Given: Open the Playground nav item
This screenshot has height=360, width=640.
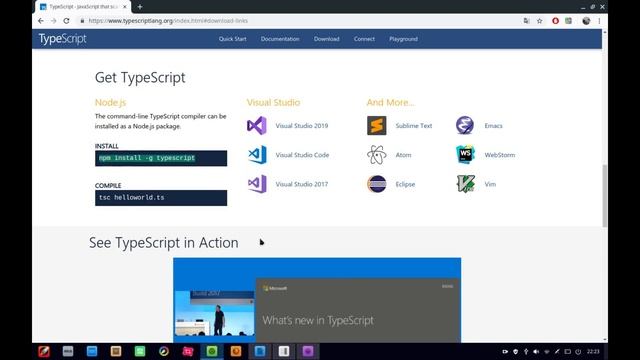Looking at the screenshot, I should tap(403, 39).
